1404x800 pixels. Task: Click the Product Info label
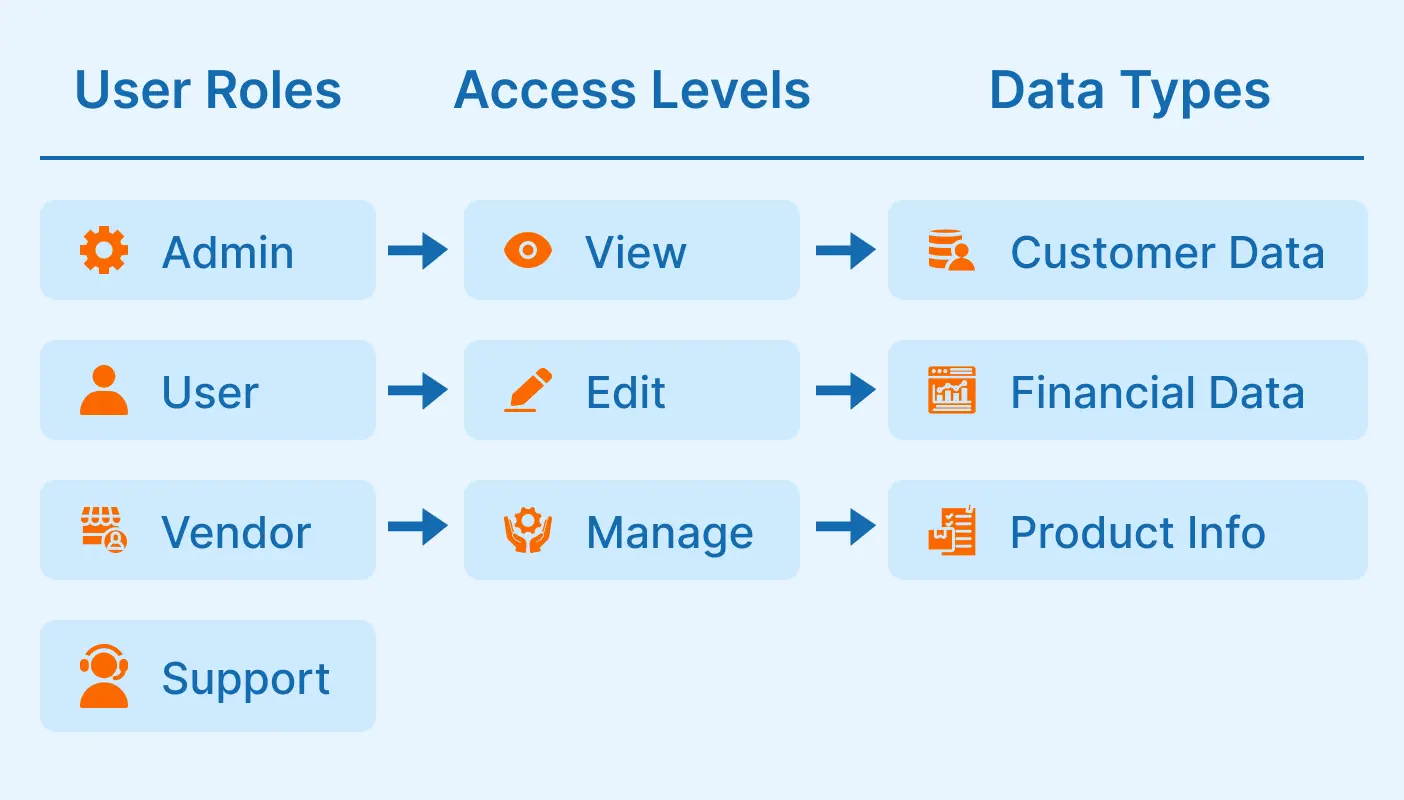pyautogui.click(x=1138, y=532)
